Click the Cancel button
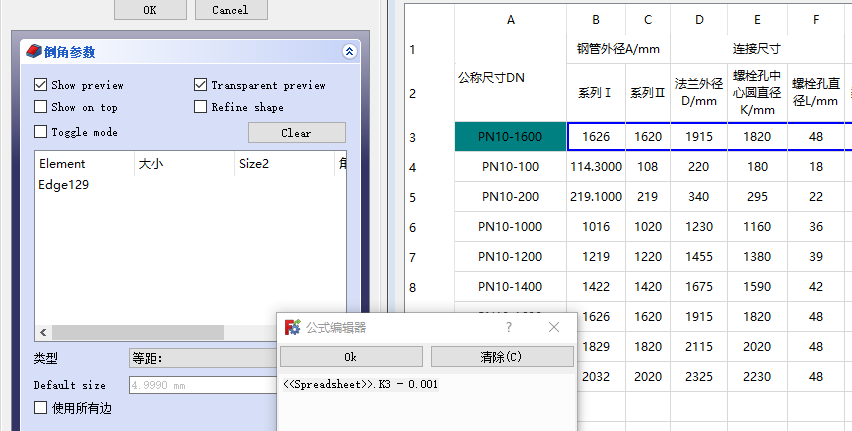 (x=230, y=9)
